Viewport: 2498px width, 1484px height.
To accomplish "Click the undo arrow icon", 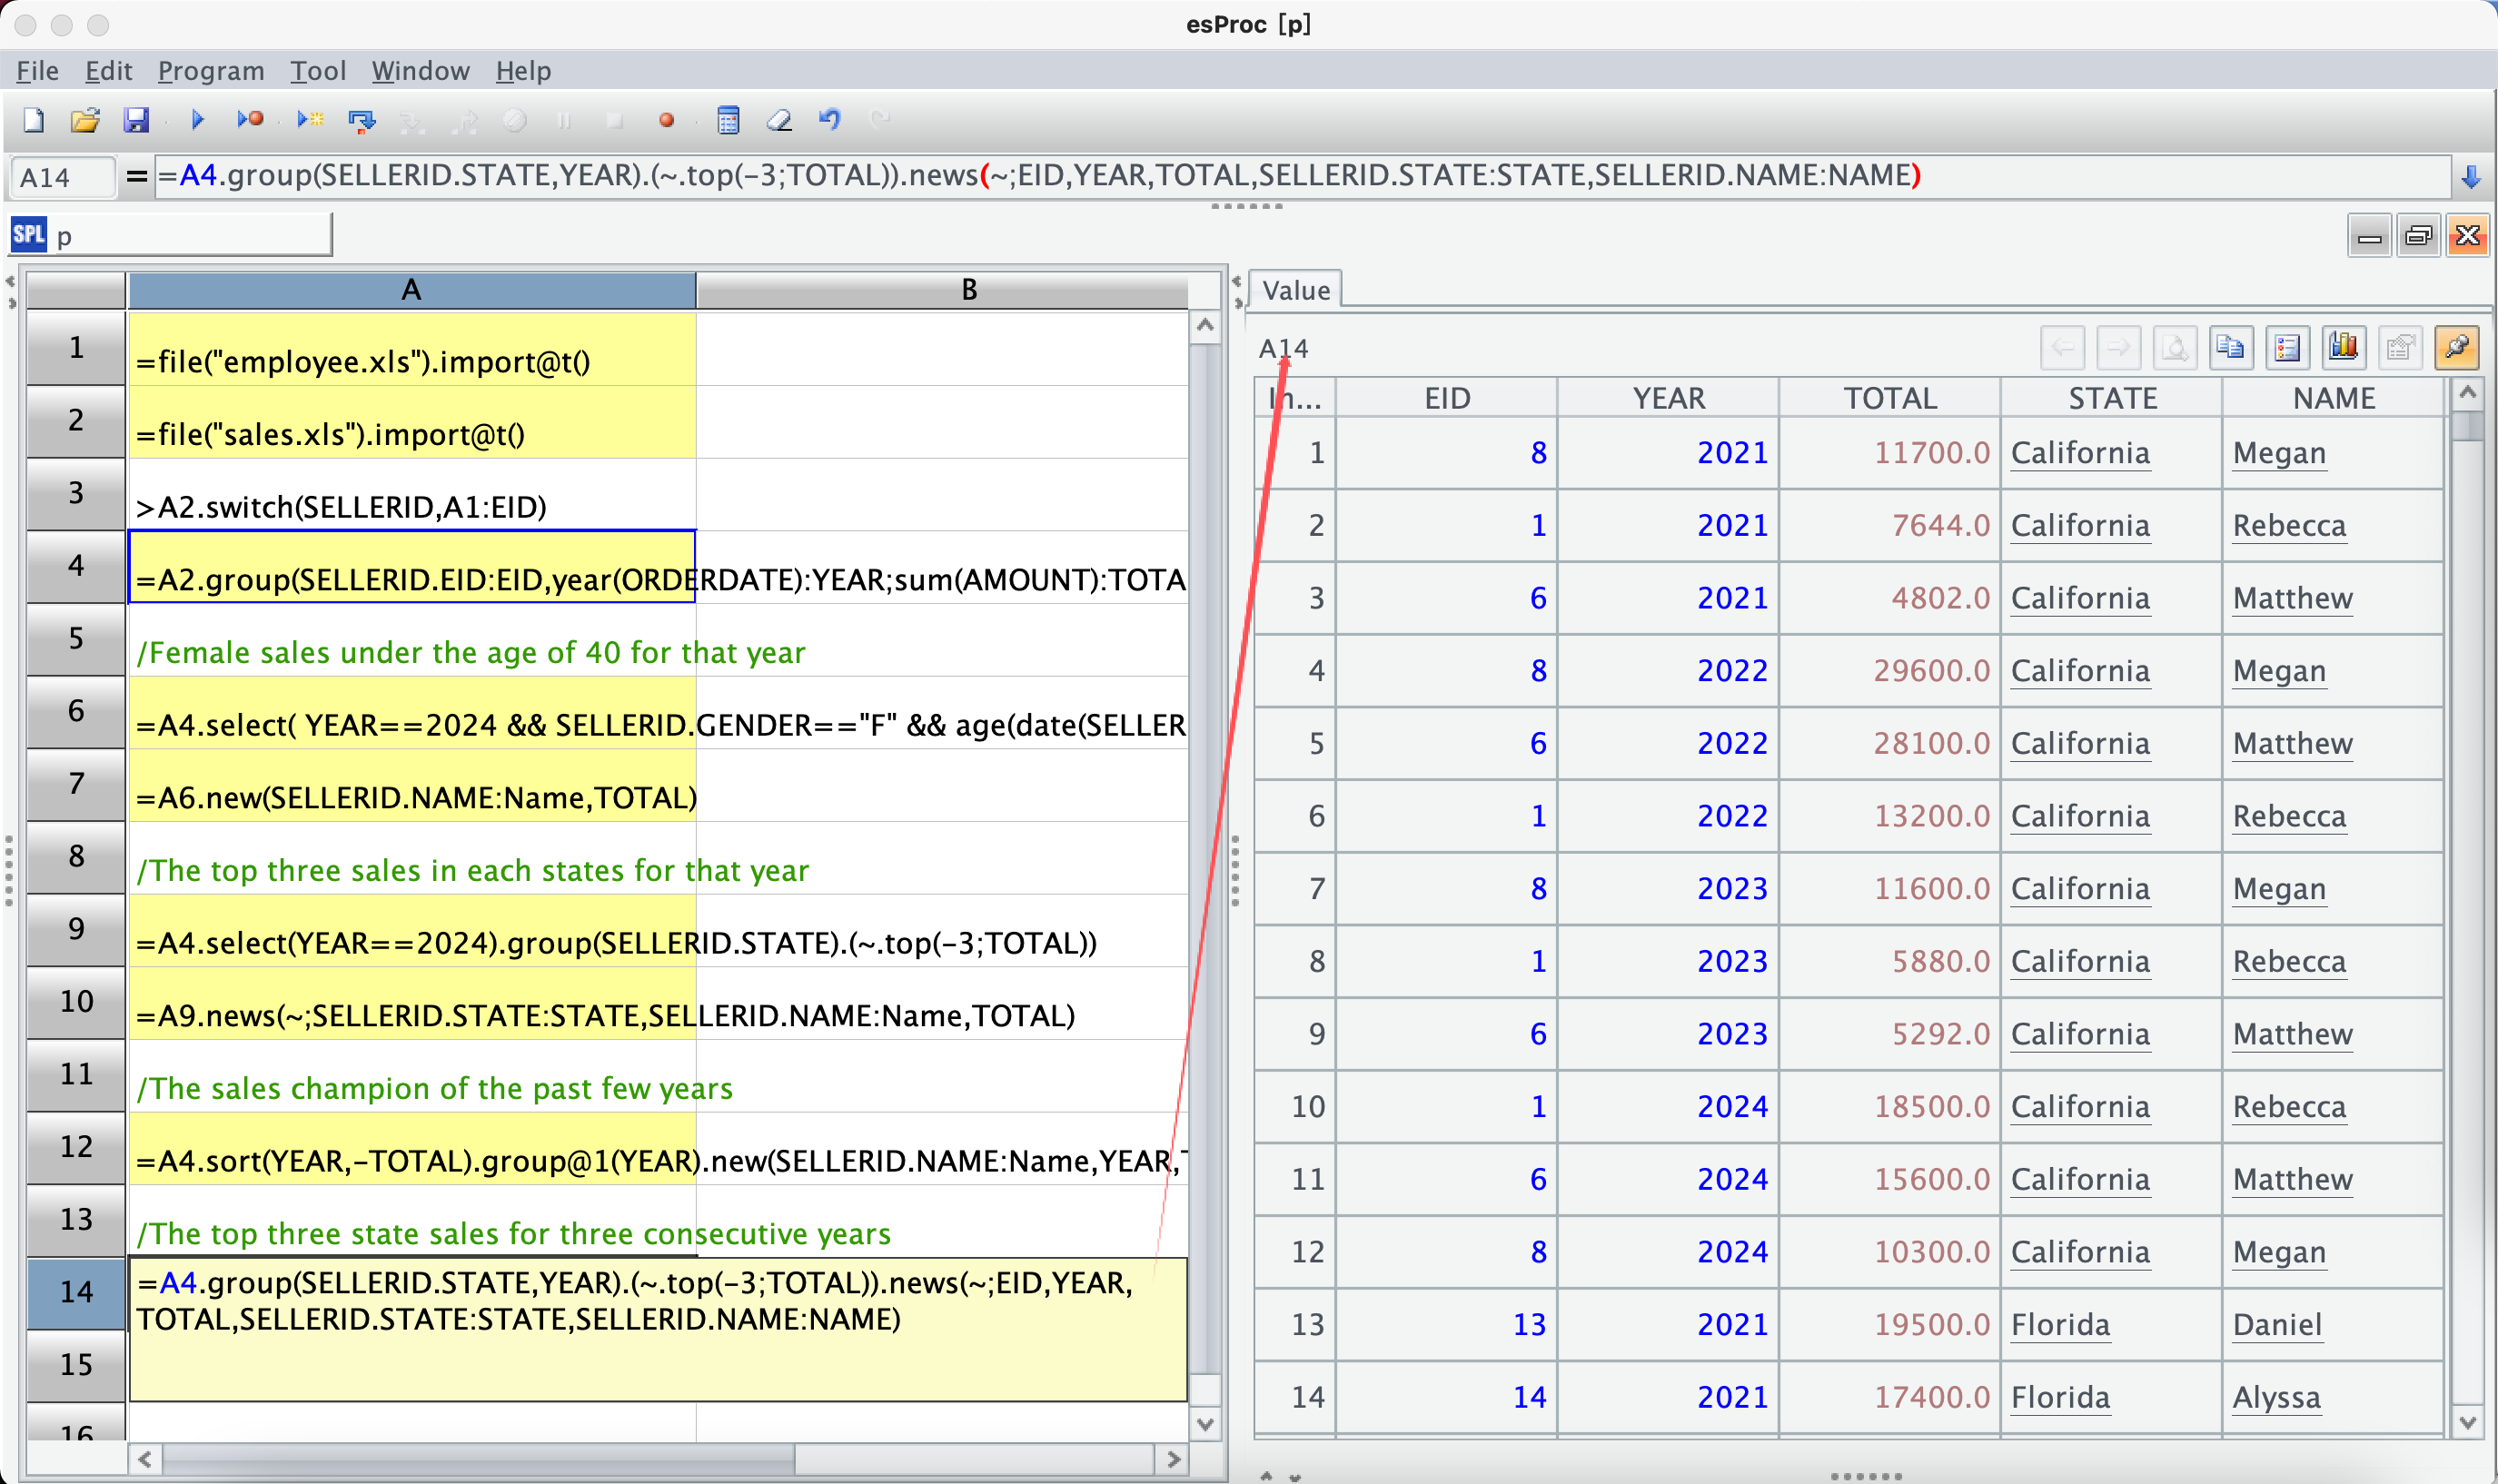I will [x=829, y=120].
